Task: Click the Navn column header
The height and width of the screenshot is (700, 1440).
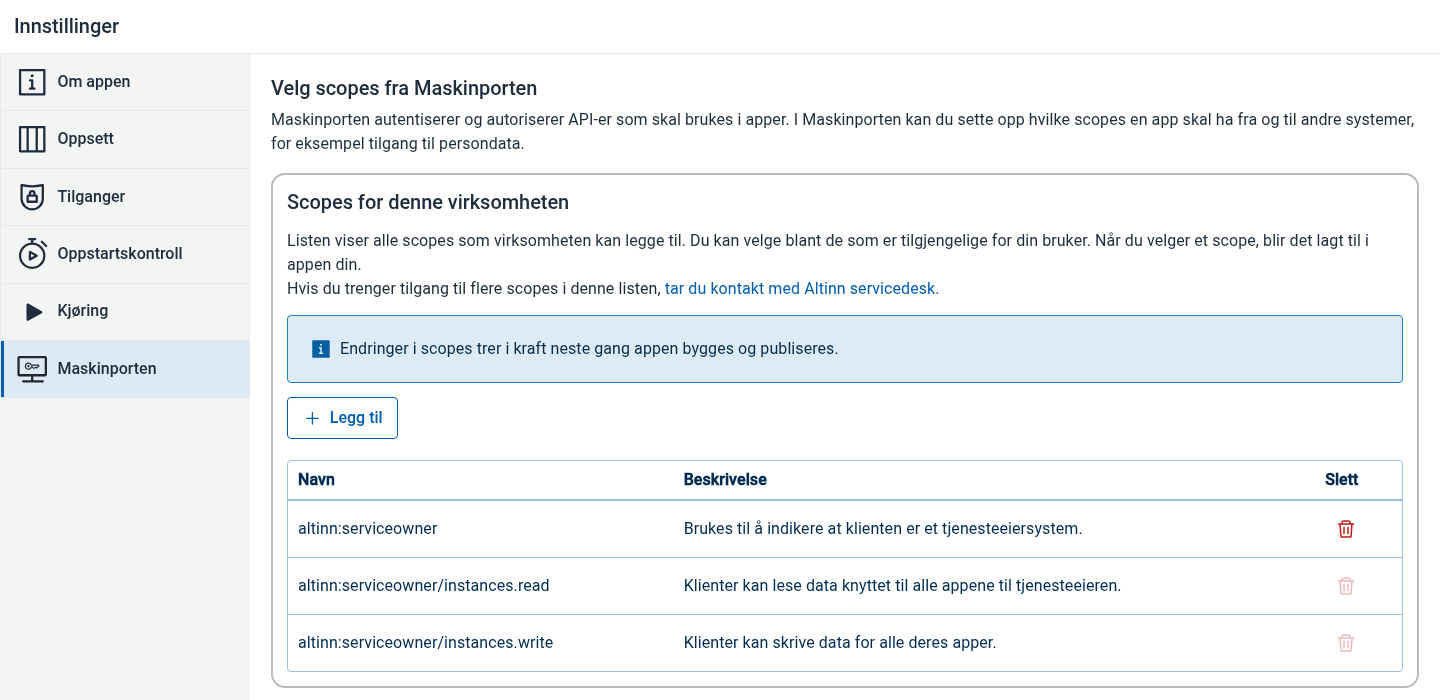Action: pos(316,479)
